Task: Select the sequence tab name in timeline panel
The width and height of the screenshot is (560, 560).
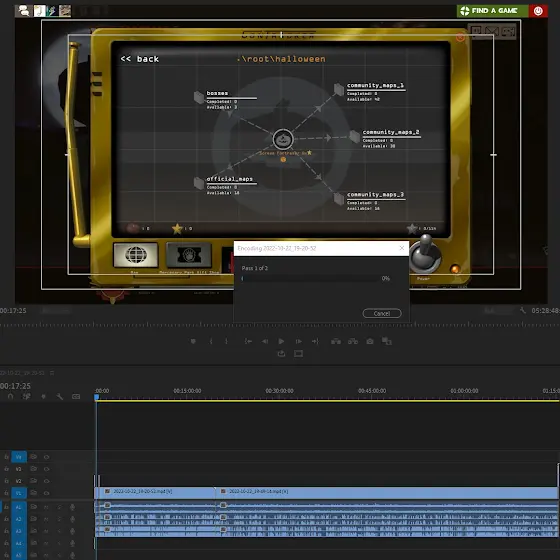Action: point(22,373)
